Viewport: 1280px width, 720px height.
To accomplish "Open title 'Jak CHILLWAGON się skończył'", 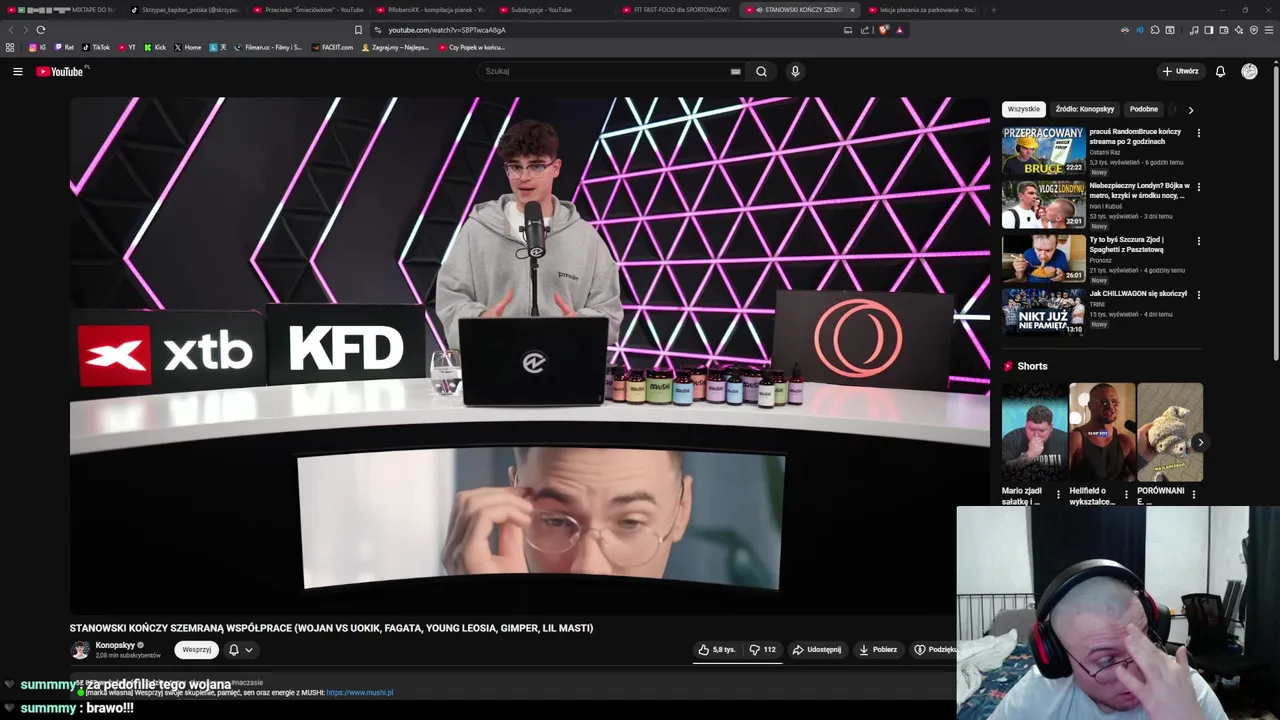I will click(1138, 294).
